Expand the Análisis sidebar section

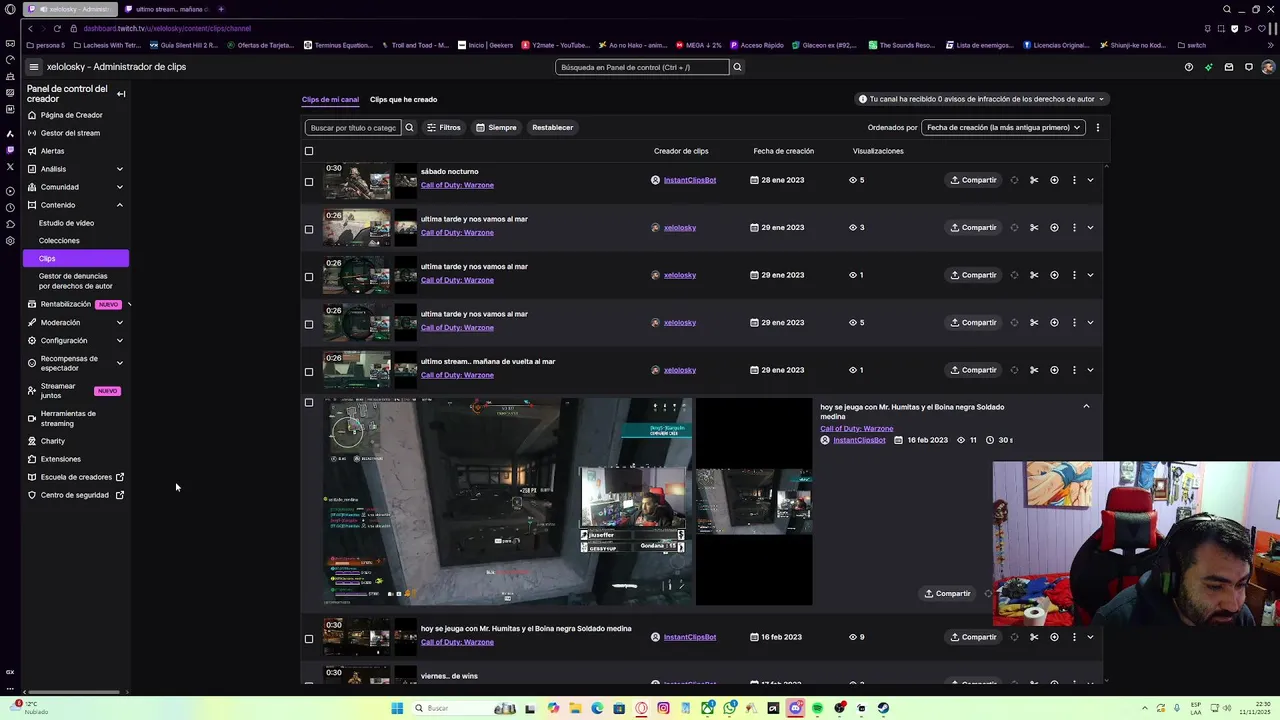[x=120, y=169]
